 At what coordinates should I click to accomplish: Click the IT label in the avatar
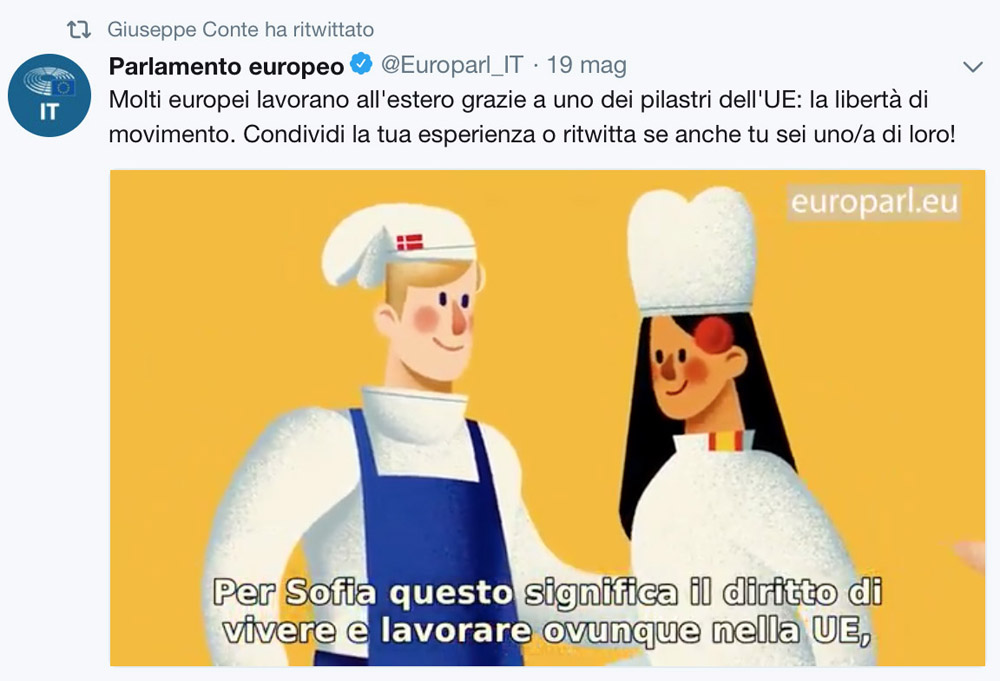[x=48, y=112]
